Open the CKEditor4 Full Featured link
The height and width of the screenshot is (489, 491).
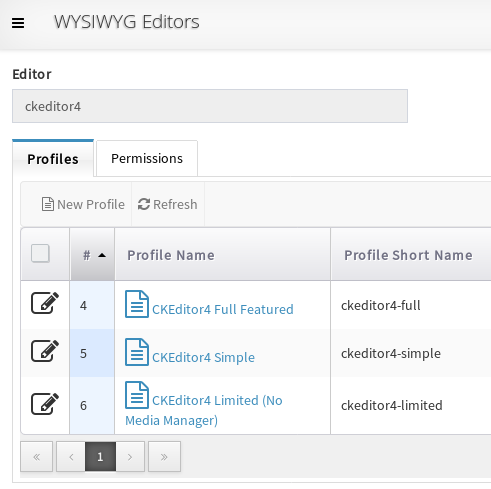coord(223,309)
